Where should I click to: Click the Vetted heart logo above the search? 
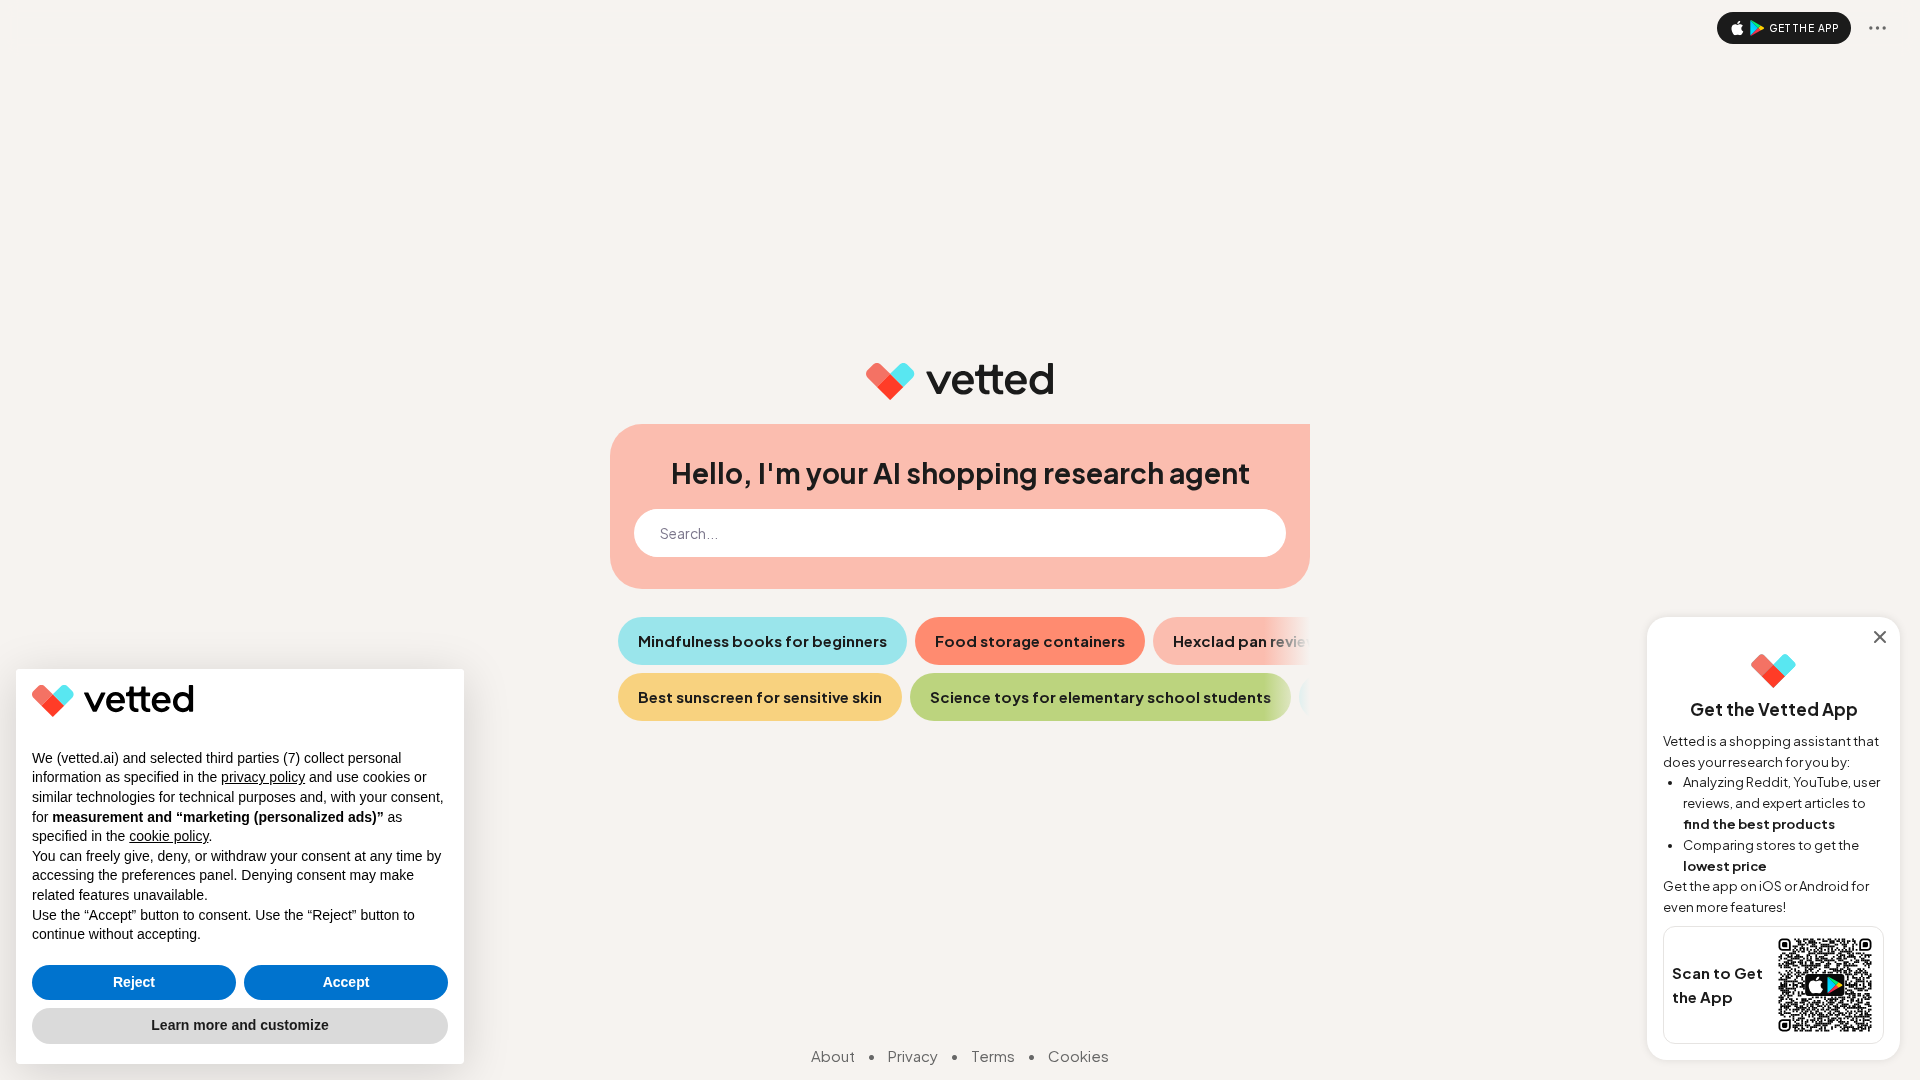pyautogui.click(x=889, y=381)
